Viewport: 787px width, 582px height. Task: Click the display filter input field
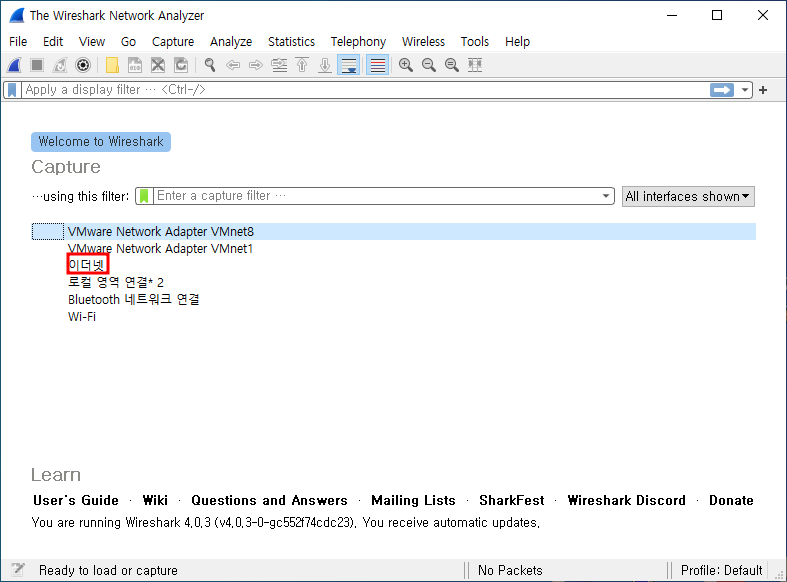pyautogui.click(x=365, y=90)
